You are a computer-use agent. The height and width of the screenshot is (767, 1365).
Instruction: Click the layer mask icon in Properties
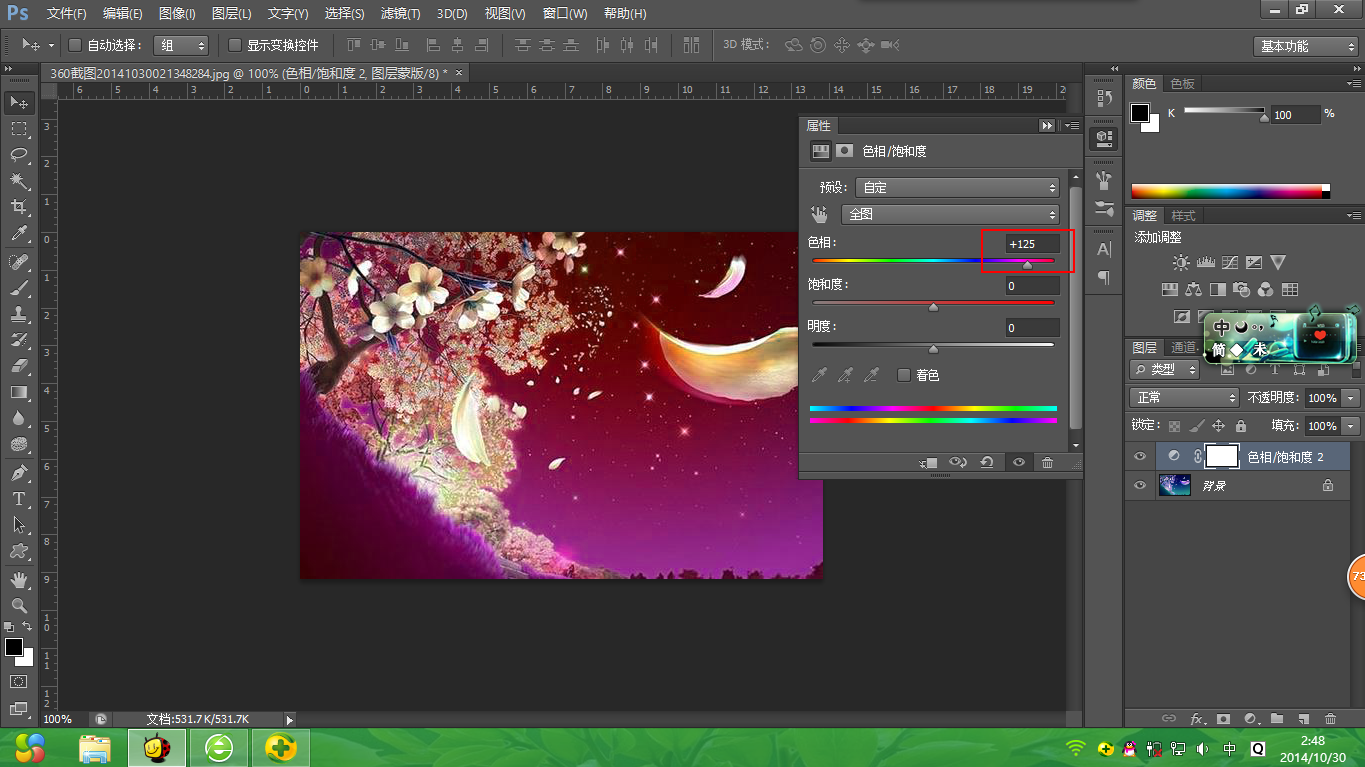[845, 151]
